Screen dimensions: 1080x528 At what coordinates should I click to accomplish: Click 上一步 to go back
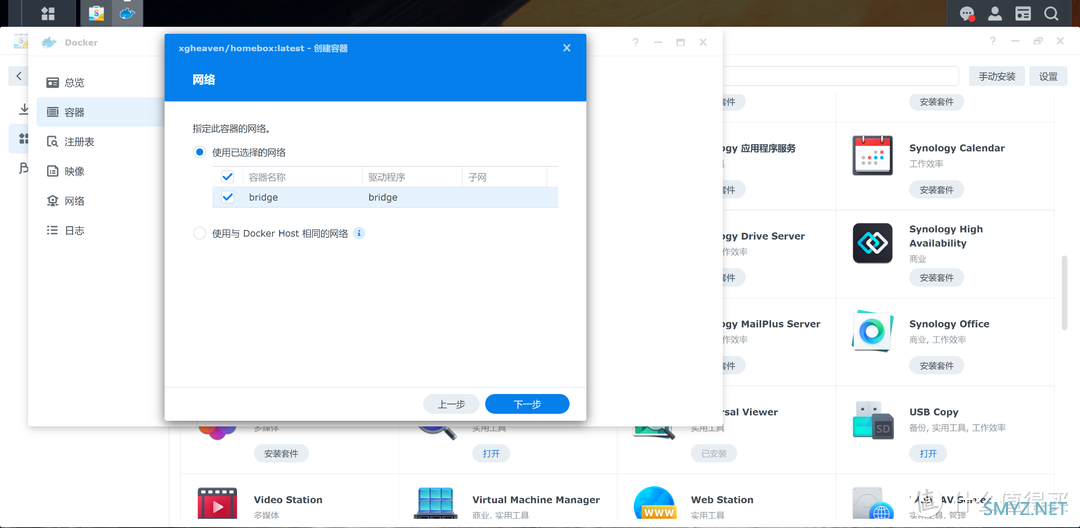tap(451, 404)
